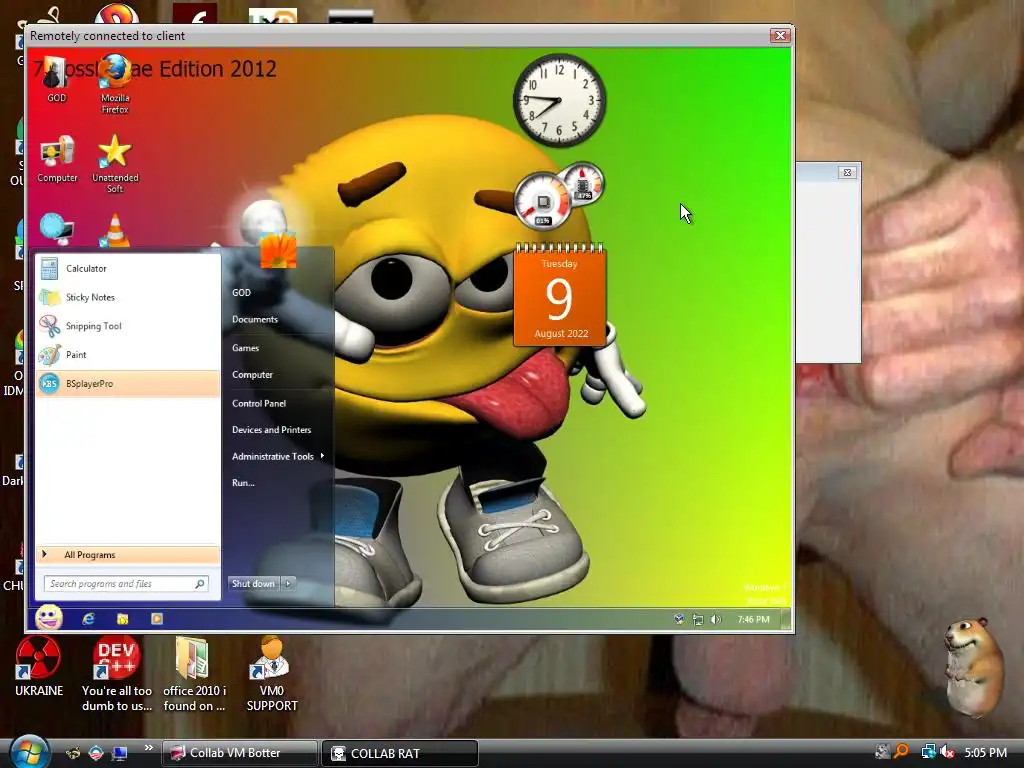Open Internet Explorer on the remote taskbar

coord(88,619)
